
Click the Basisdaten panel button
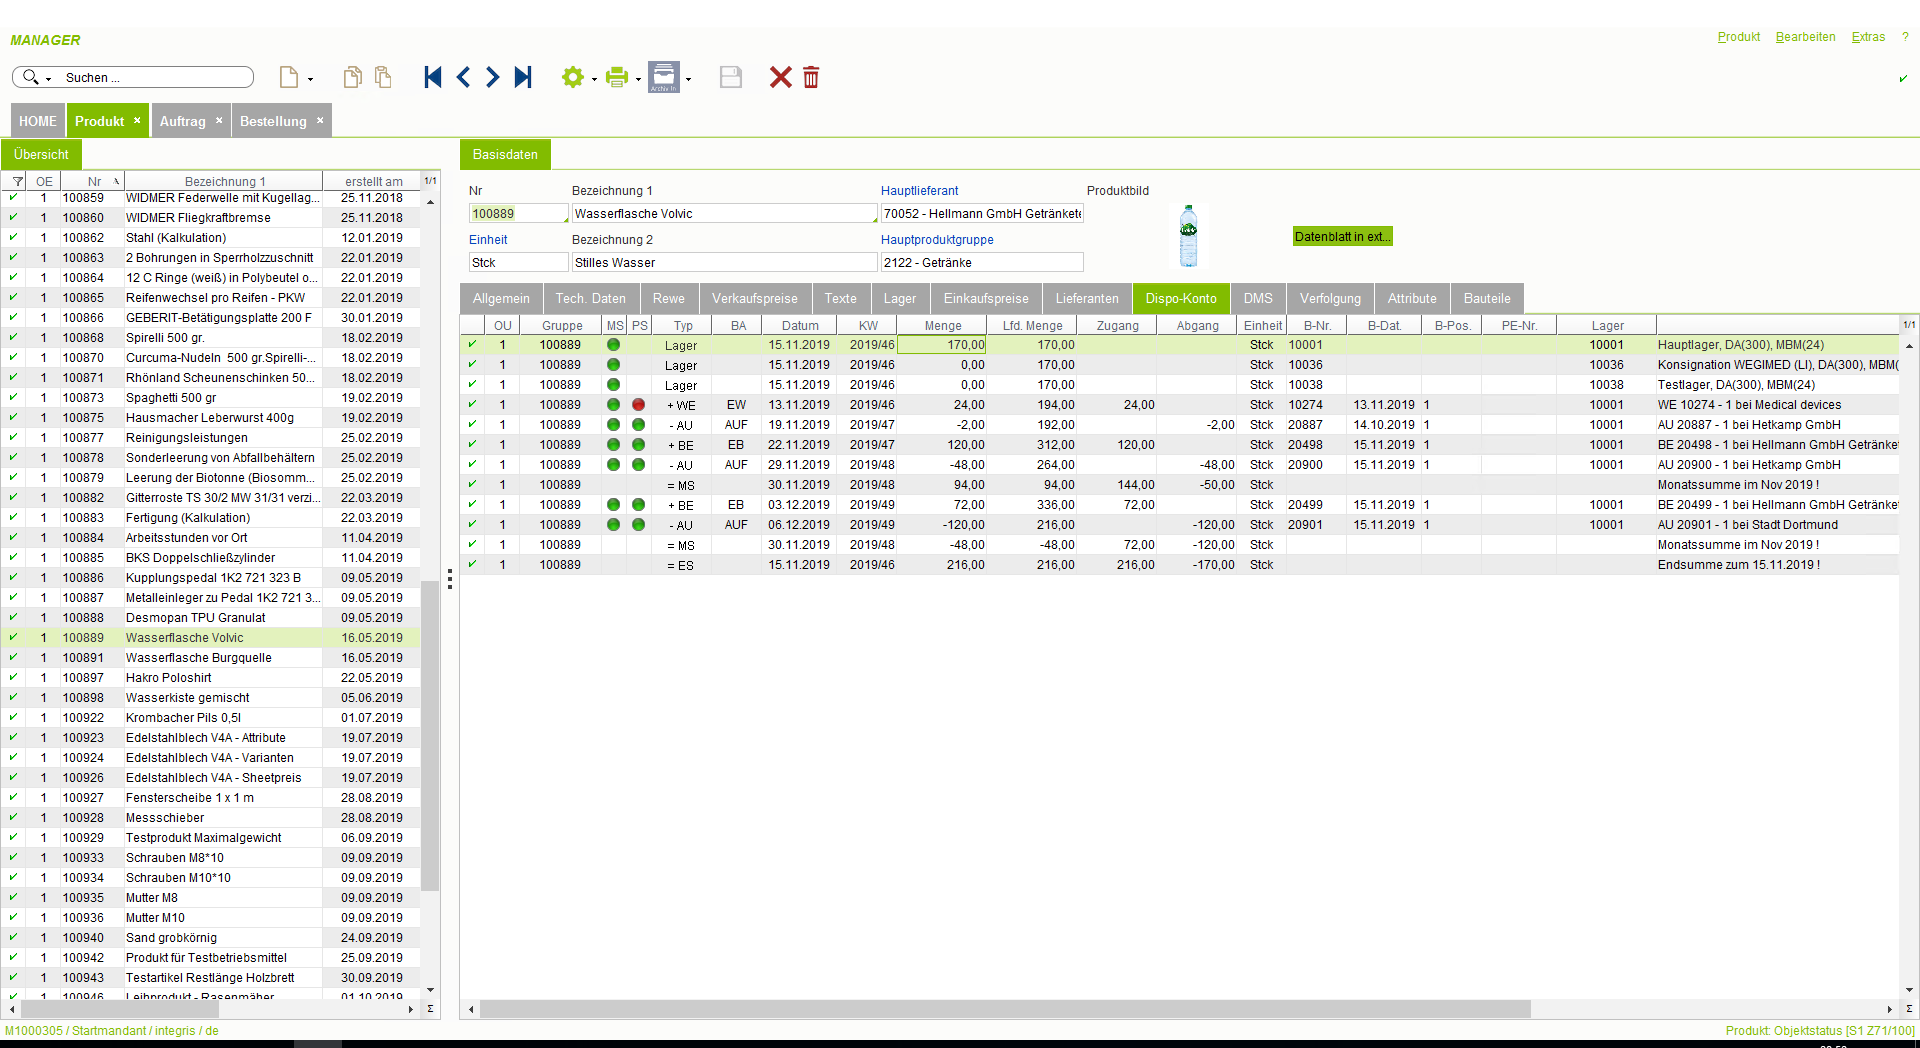click(505, 154)
